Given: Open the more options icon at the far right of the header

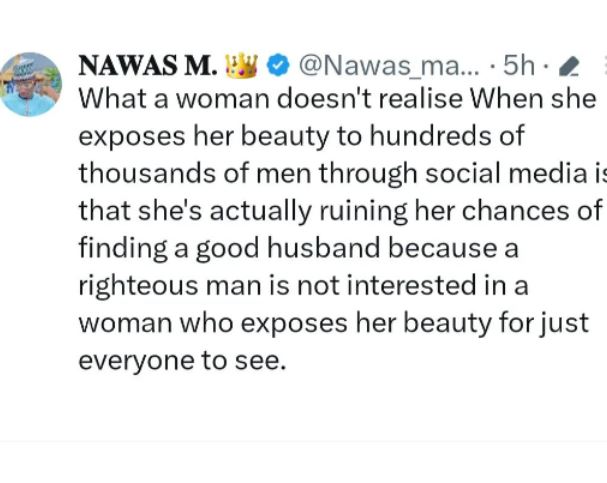Looking at the screenshot, I should [601, 66].
